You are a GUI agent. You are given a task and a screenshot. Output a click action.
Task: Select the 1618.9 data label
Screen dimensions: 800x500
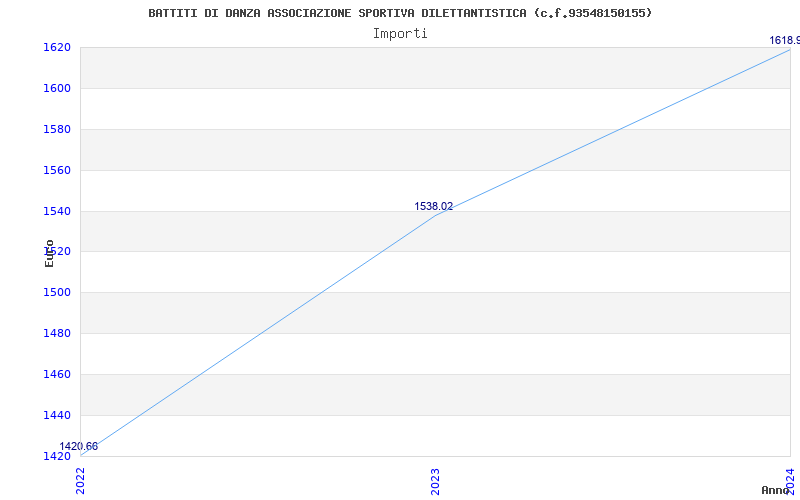pos(785,41)
